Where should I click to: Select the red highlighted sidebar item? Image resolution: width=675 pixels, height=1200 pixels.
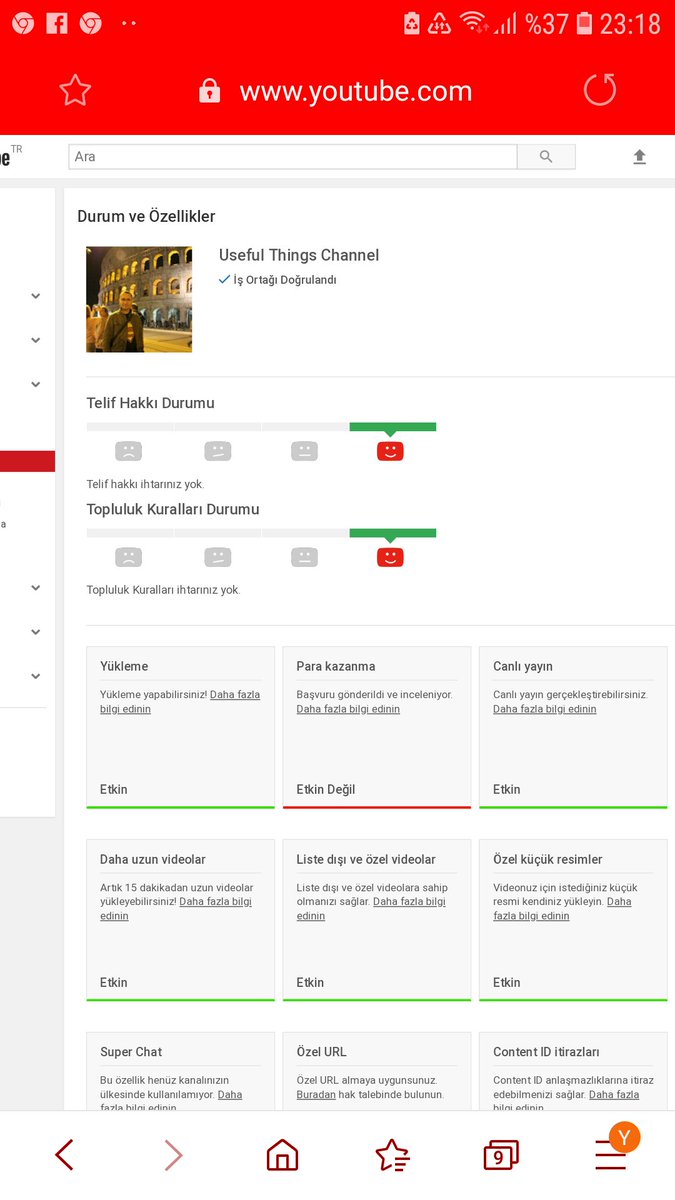[27, 461]
